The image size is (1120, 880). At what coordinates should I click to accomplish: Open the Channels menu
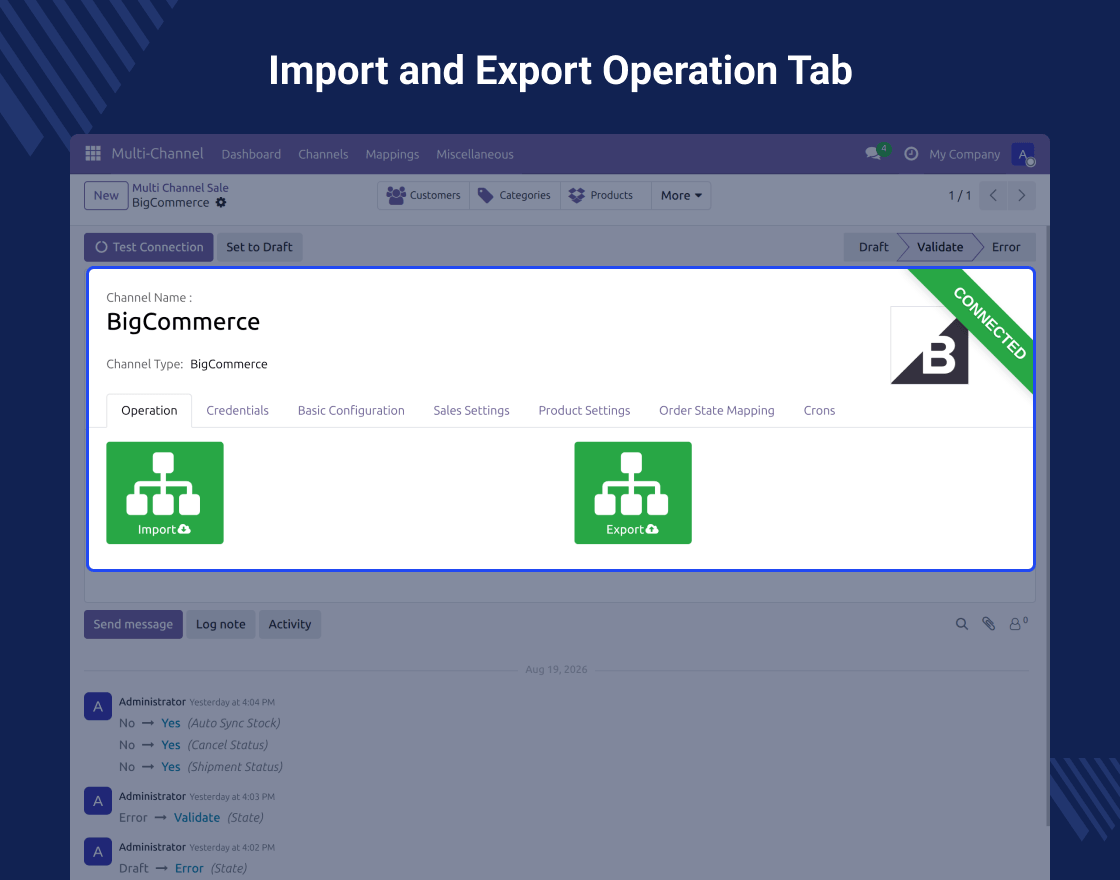point(323,154)
